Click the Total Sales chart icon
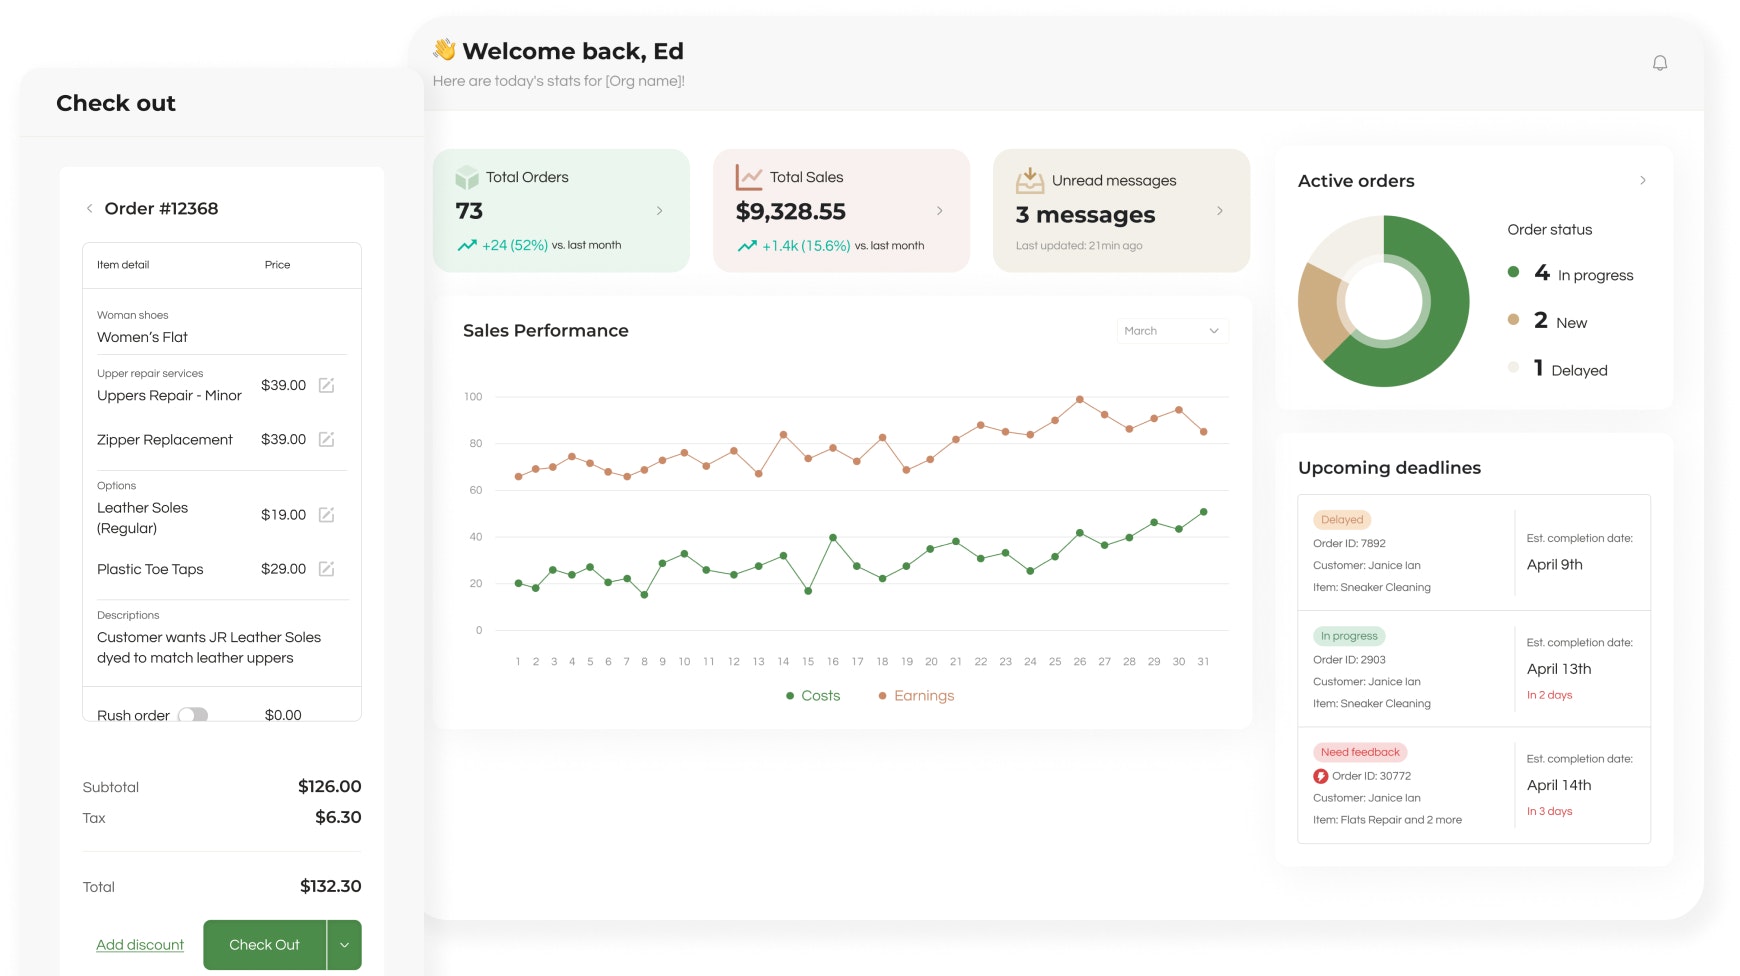1740x976 pixels. [749, 178]
